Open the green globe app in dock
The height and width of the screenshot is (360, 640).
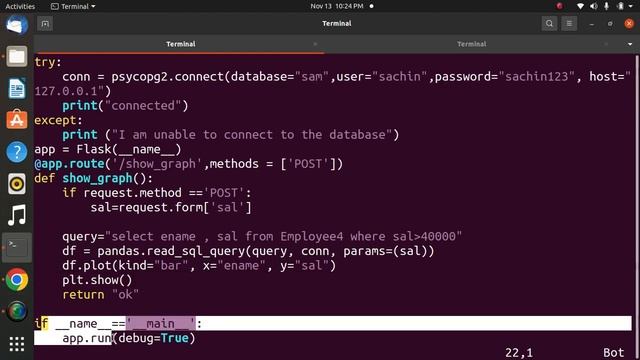tap(17, 311)
